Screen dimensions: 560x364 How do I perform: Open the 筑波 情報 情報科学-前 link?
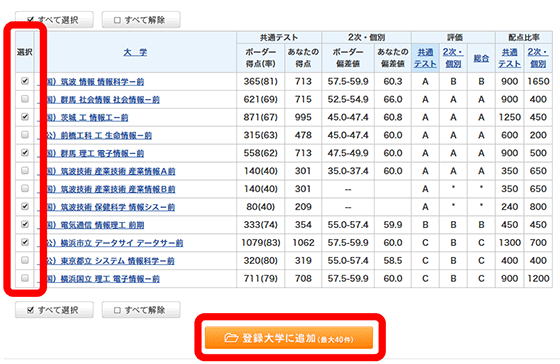click(x=95, y=82)
